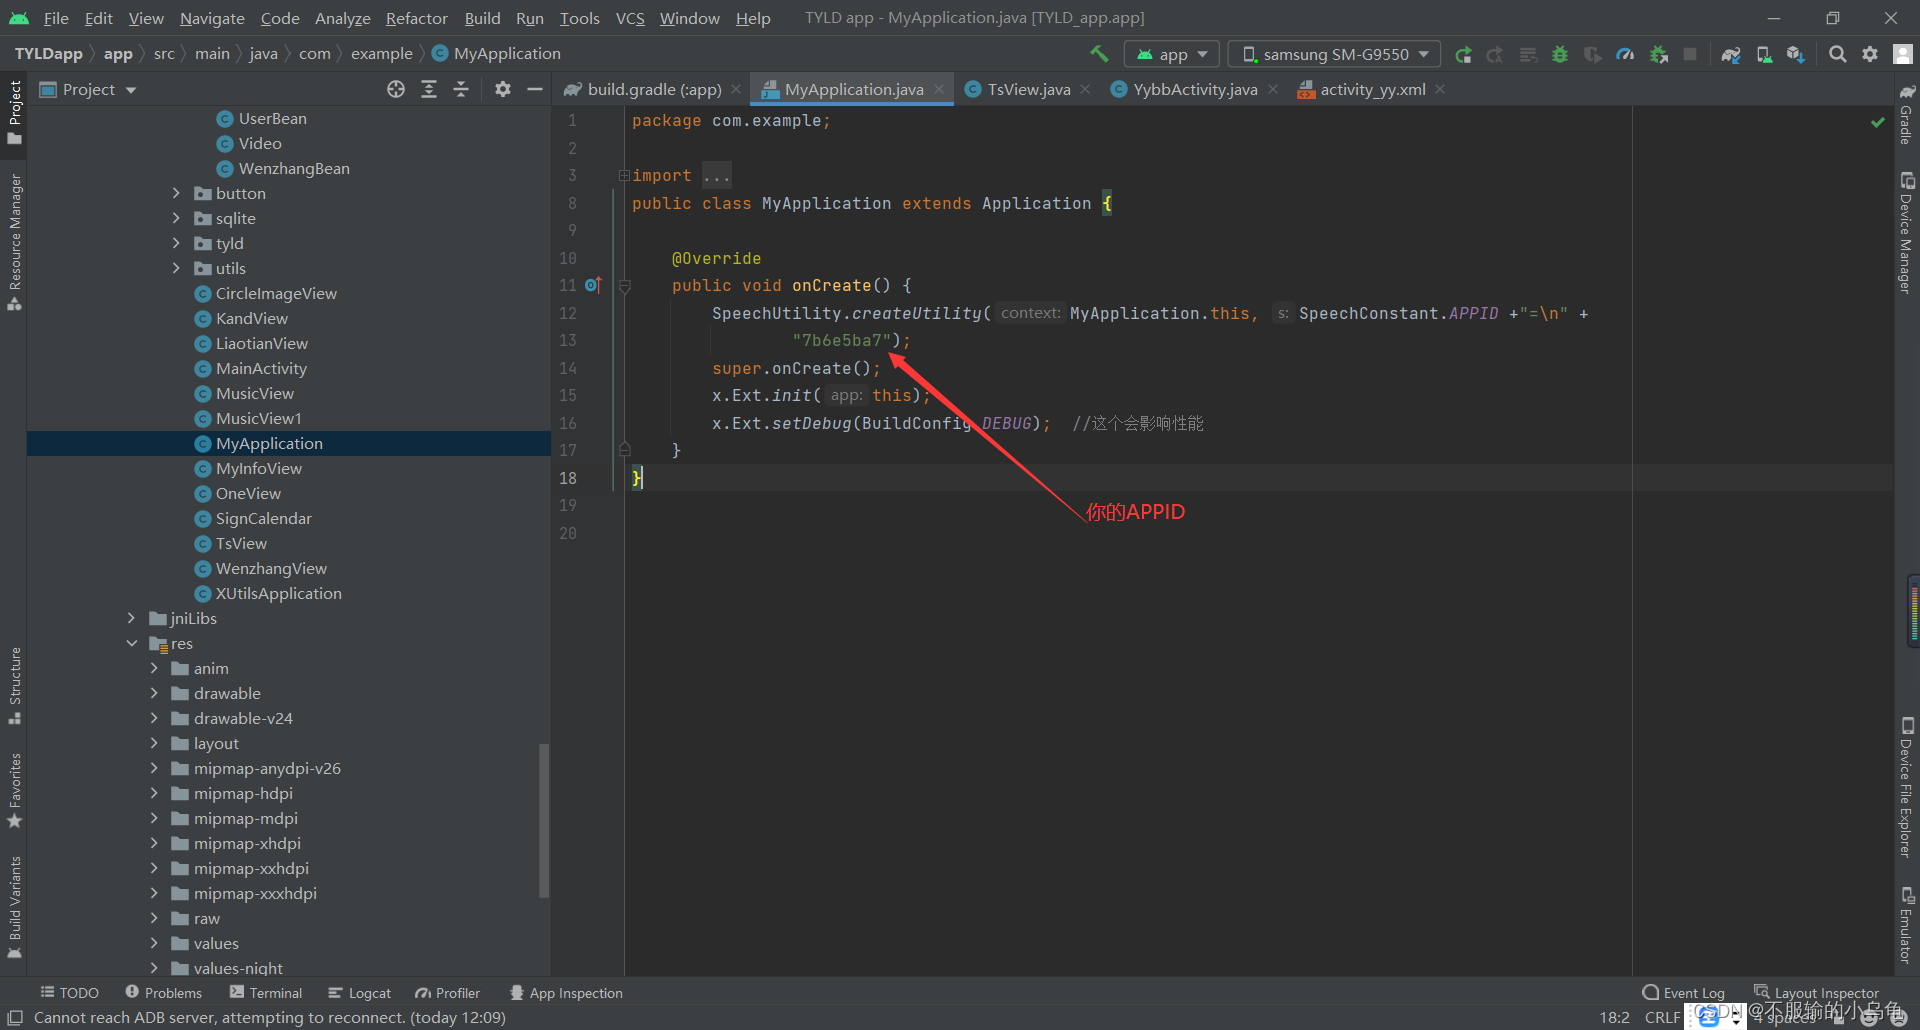Open IDE settings gear in toolbar

click(1870, 54)
